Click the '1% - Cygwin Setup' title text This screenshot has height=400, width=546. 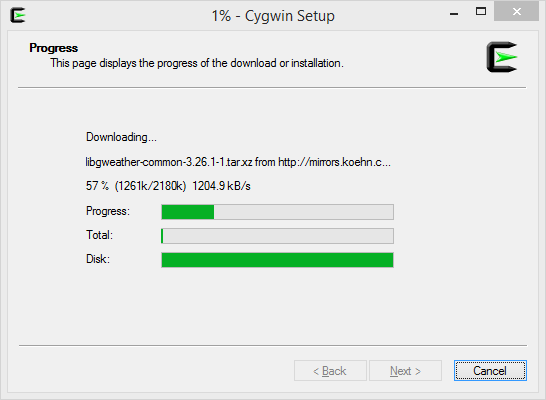273,16
